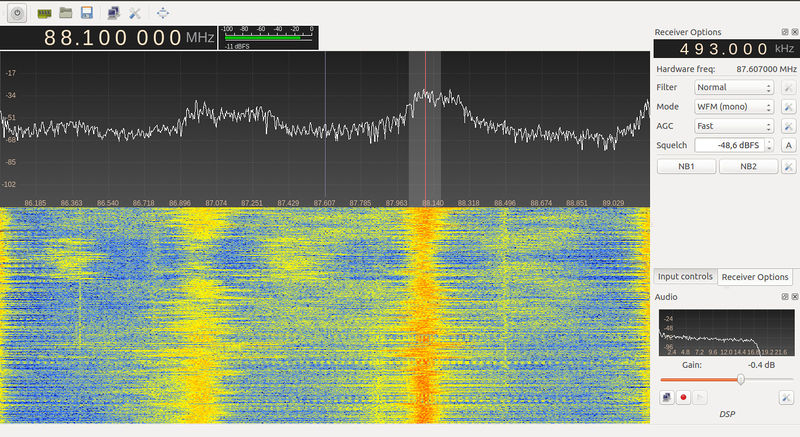
Task: Open the I/O device configuration icon
Action: coord(44,12)
